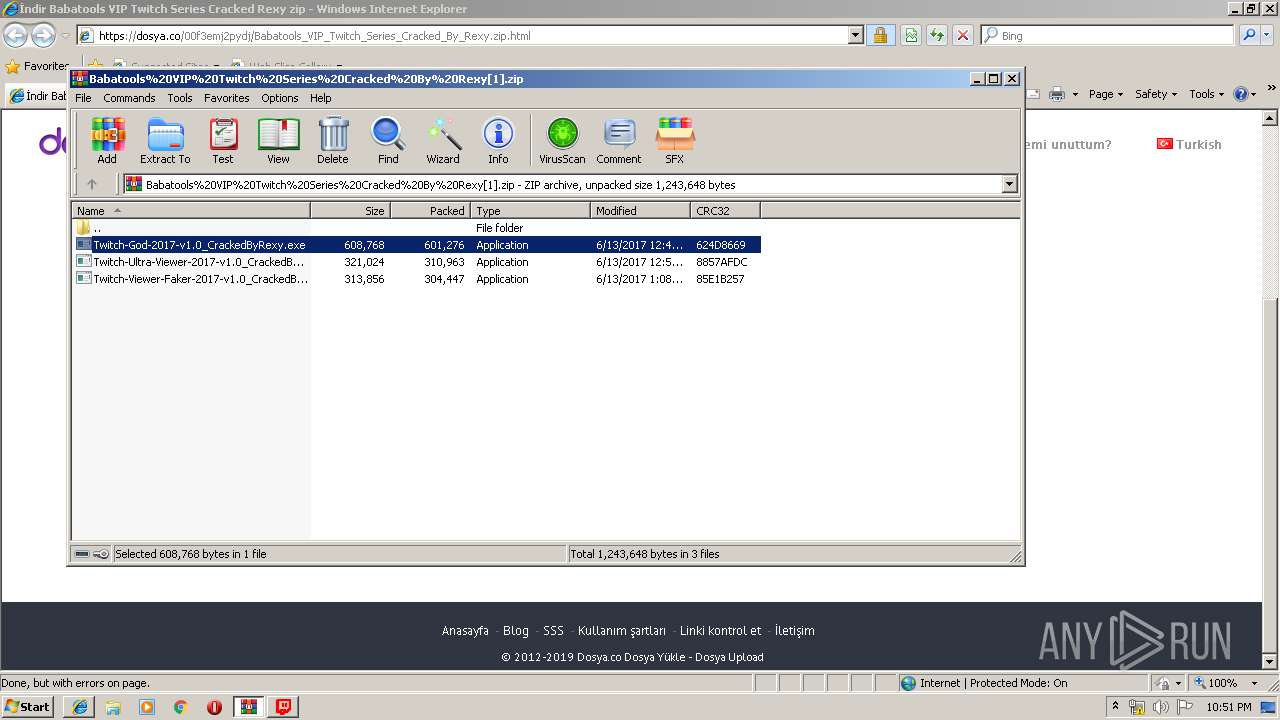Image resolution: width=1280 pixels, height=720 pixels.
Task: Click the Test archive icon
Action: tap(222, 141)
